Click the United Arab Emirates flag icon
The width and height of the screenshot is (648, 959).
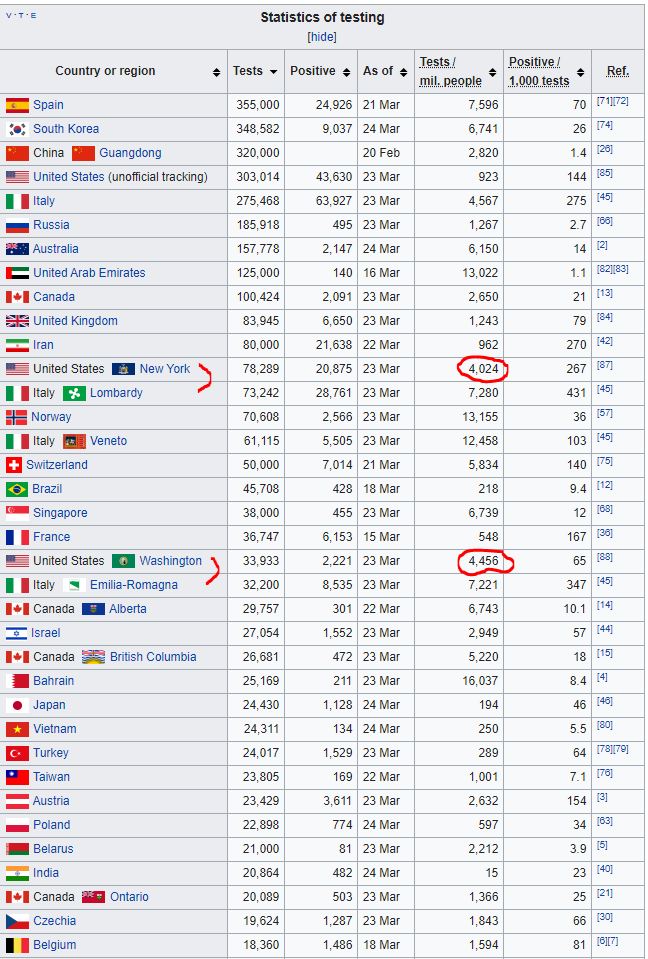pyautogui.click(x=17, y=273)
